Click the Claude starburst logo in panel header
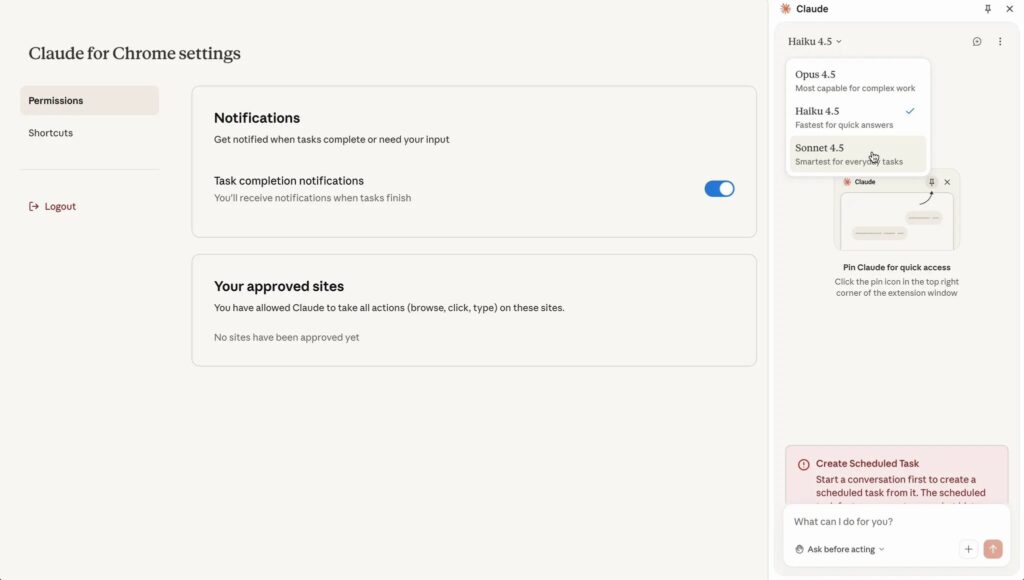Viewport: 1024px width, 580px height. click(785, 9)
